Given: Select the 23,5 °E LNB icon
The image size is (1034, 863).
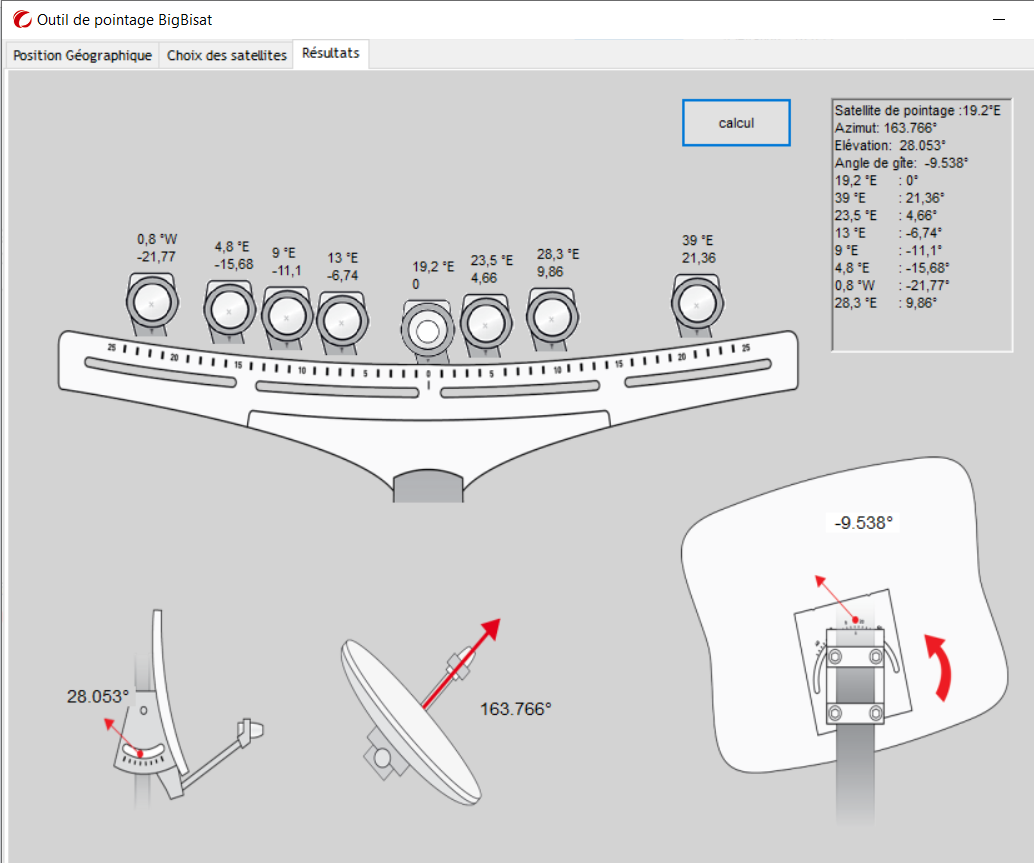Looking at the screenshot, I should click(486, 322).
